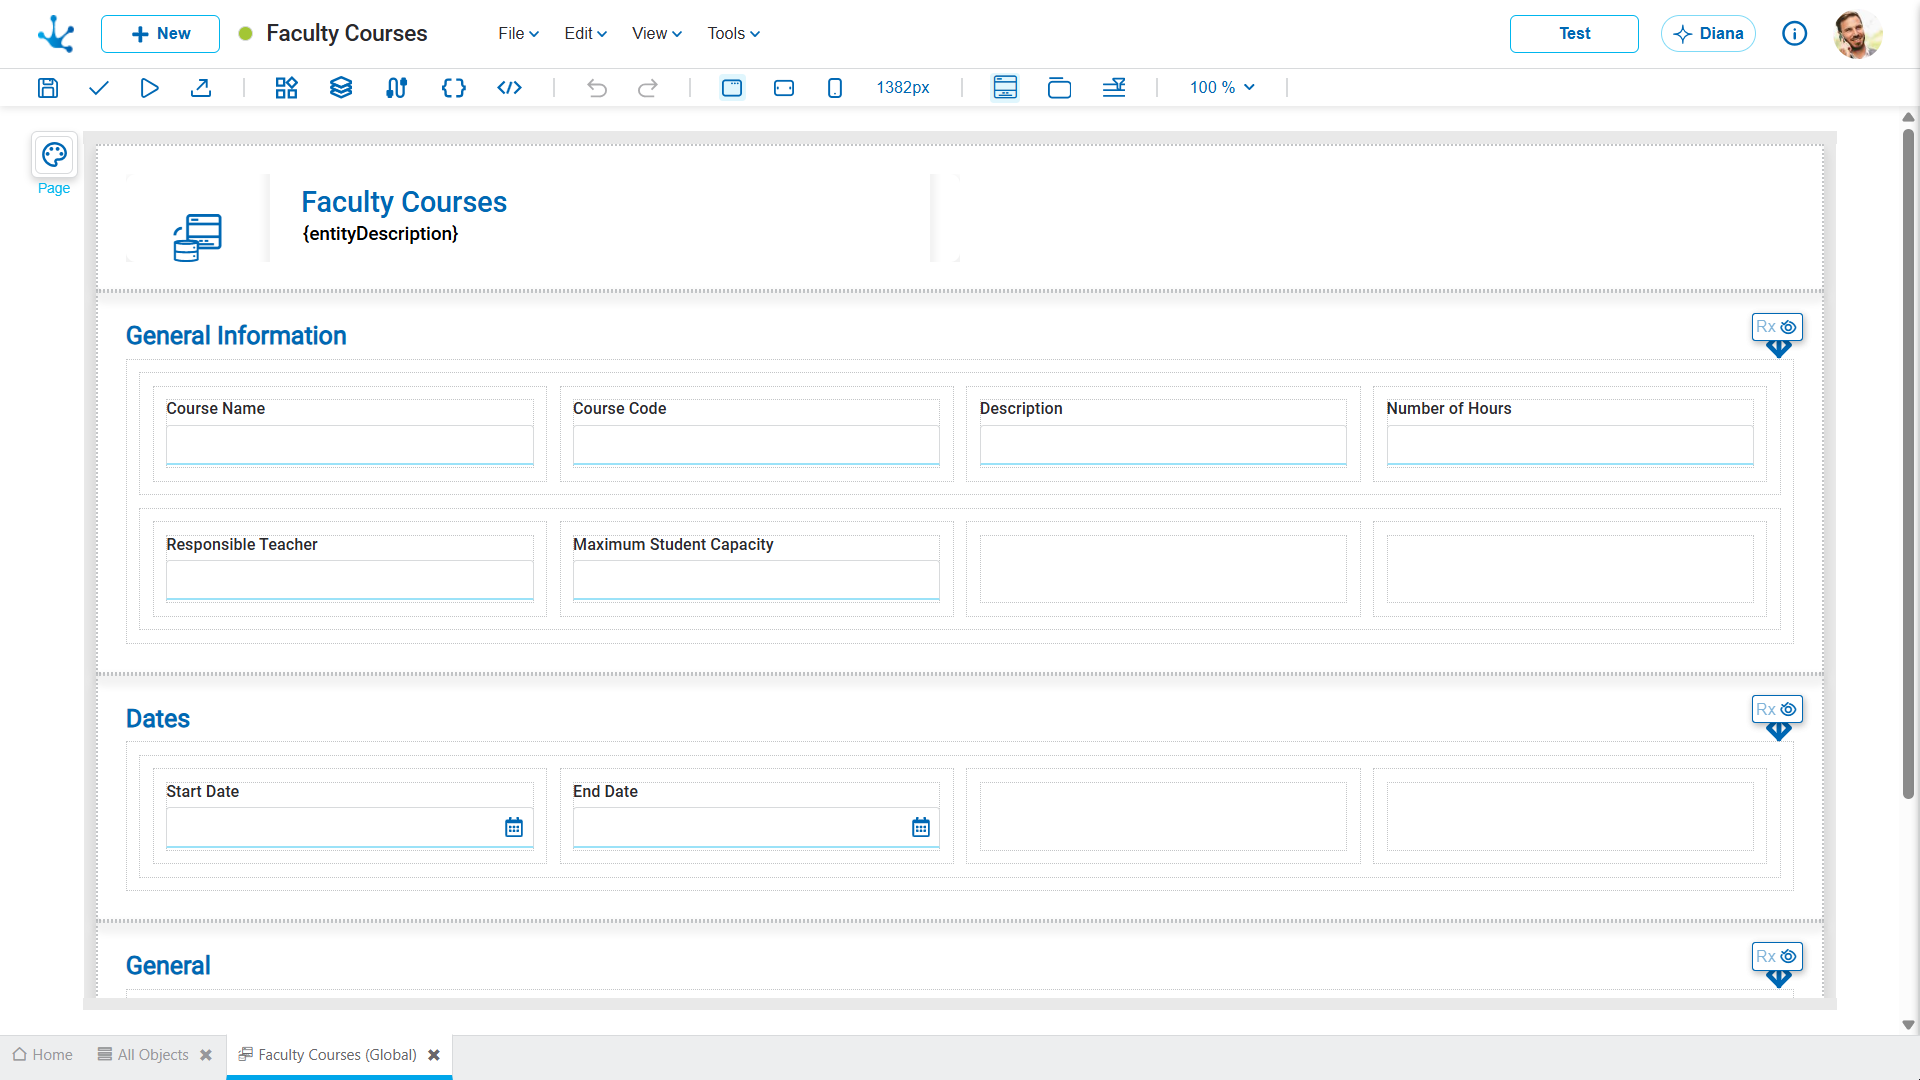This screenshot has width=1920, height=1080.
Task: Click the Test button
Action: click(x=1573, y=33)
